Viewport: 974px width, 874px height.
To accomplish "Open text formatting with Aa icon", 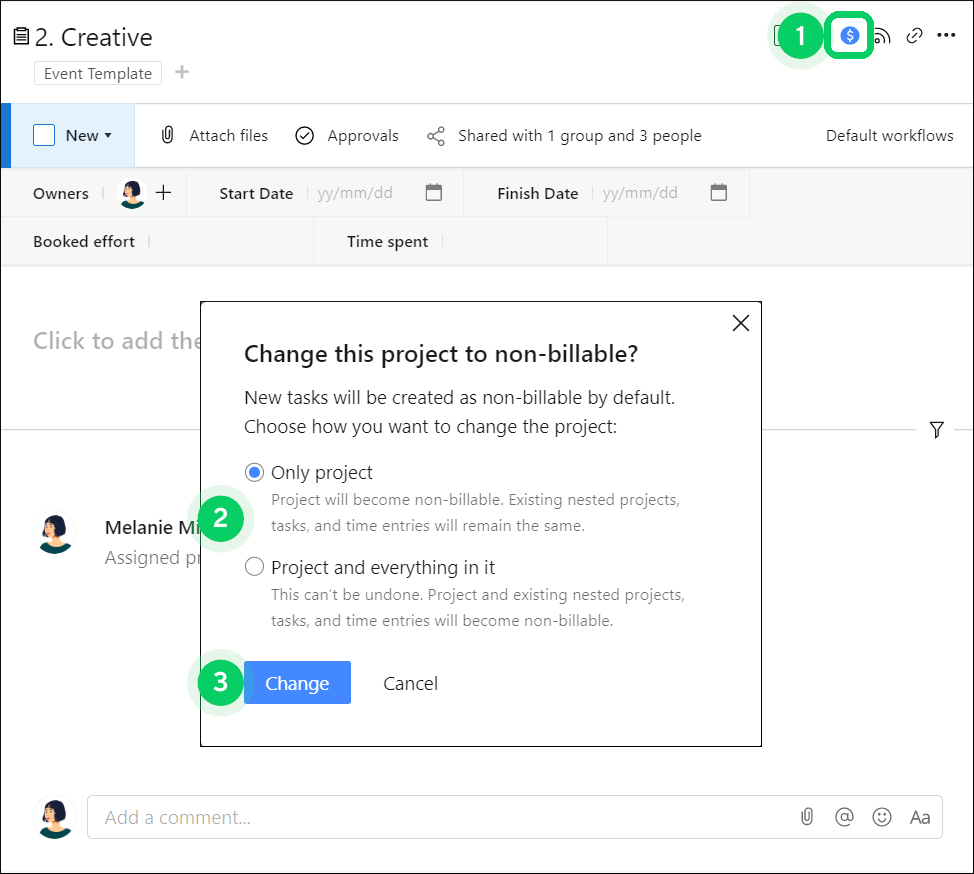I will click(919, 817).
